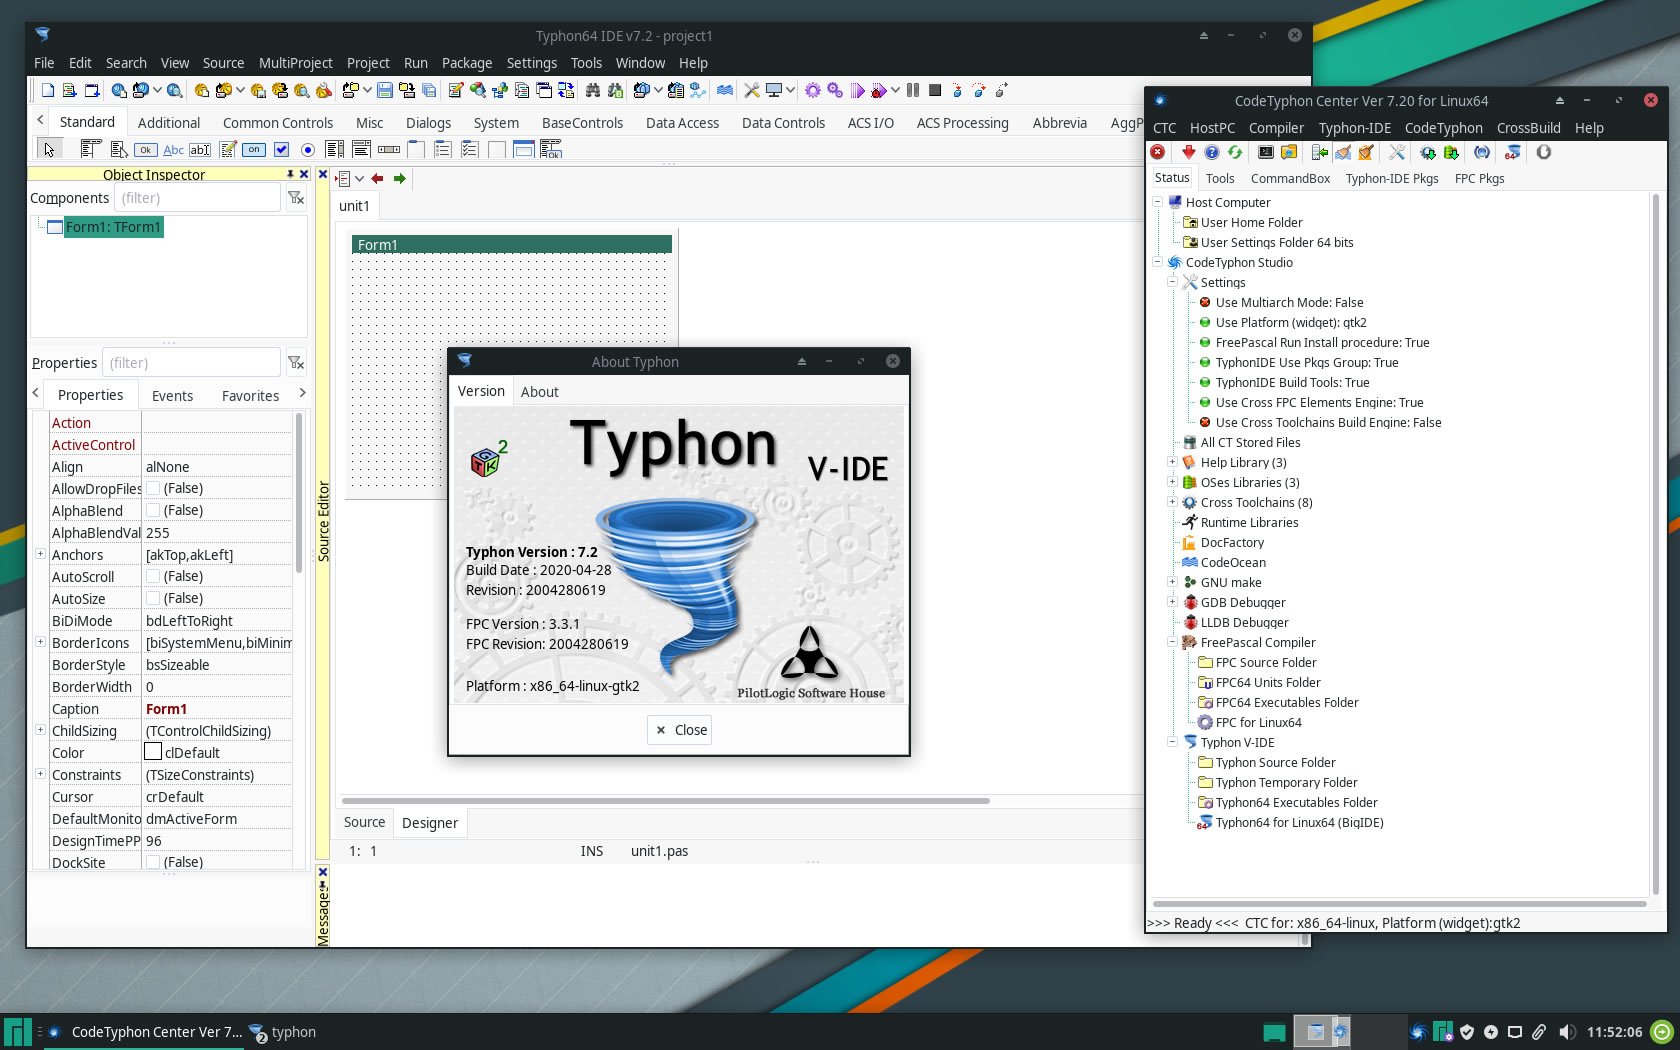
Task: Toggle the AllowDropFiles checkbox
Action: [153, 488]
